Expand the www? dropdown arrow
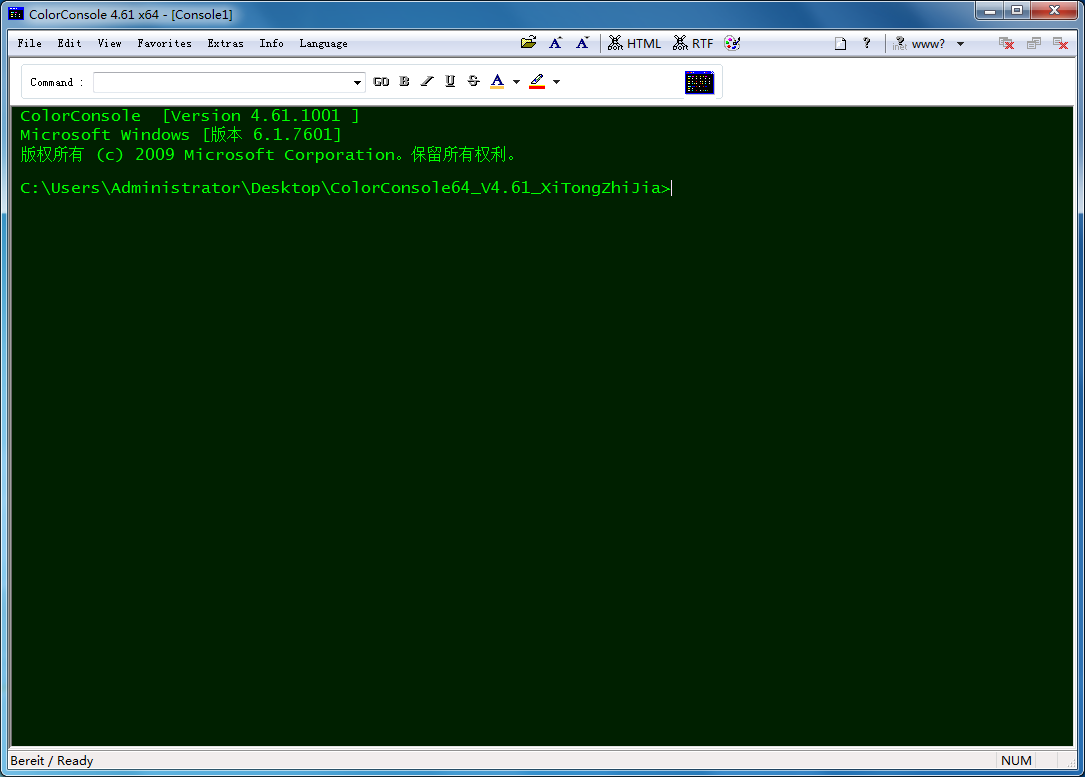This screenshot has height=777, width=1085. [960, 44]
